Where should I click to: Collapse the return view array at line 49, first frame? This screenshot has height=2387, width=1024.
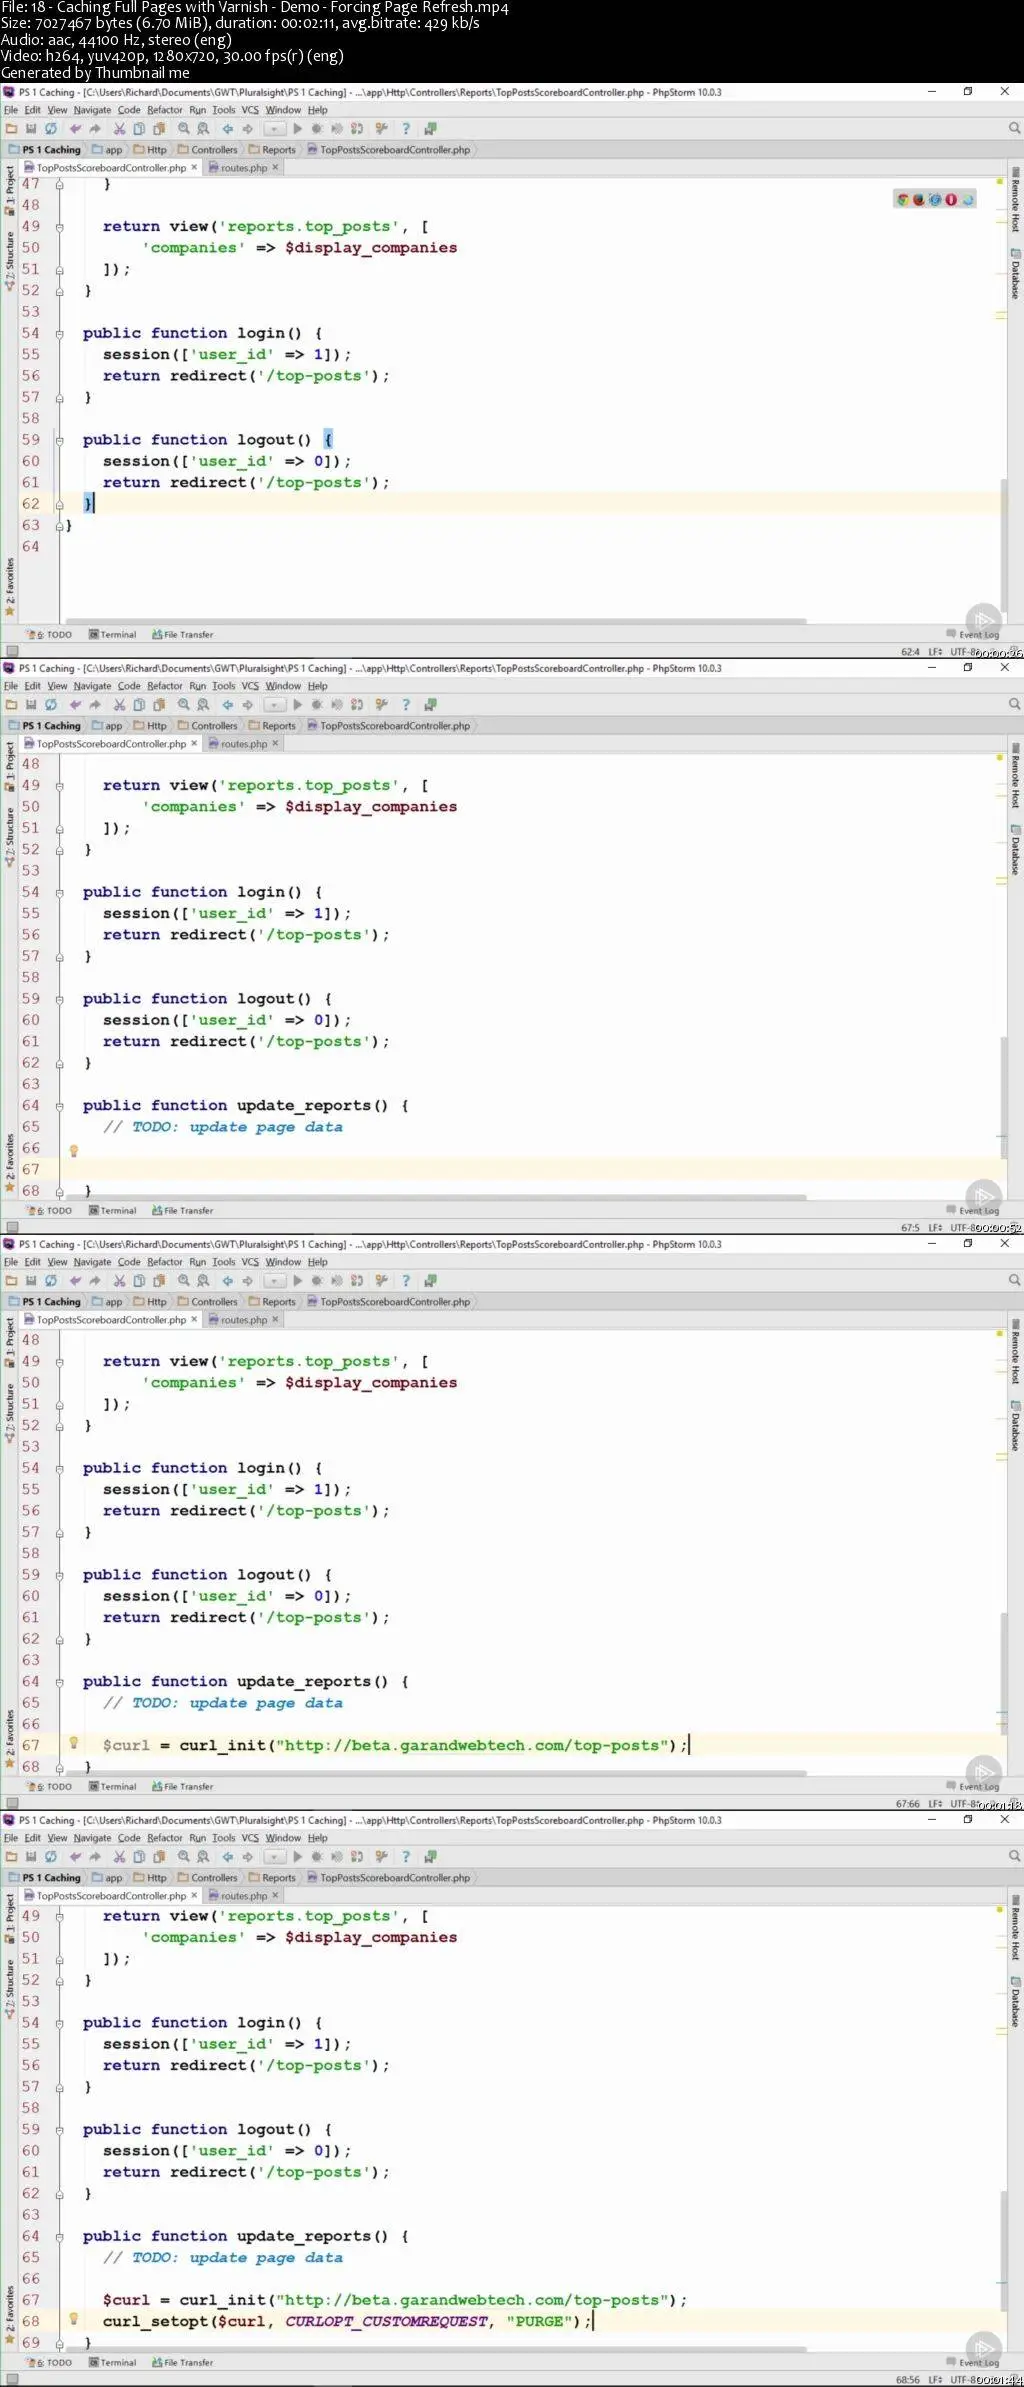pos(60,227)
